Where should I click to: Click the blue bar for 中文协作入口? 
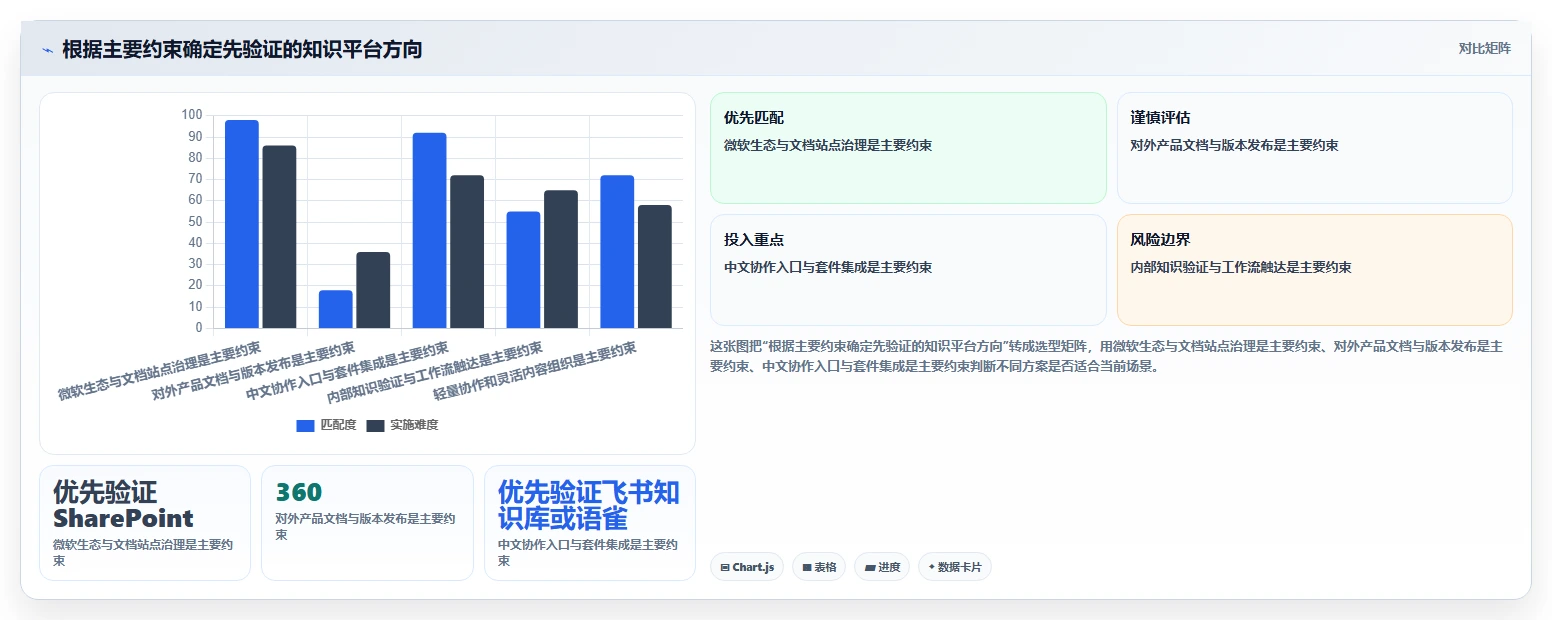click(430, 230)
